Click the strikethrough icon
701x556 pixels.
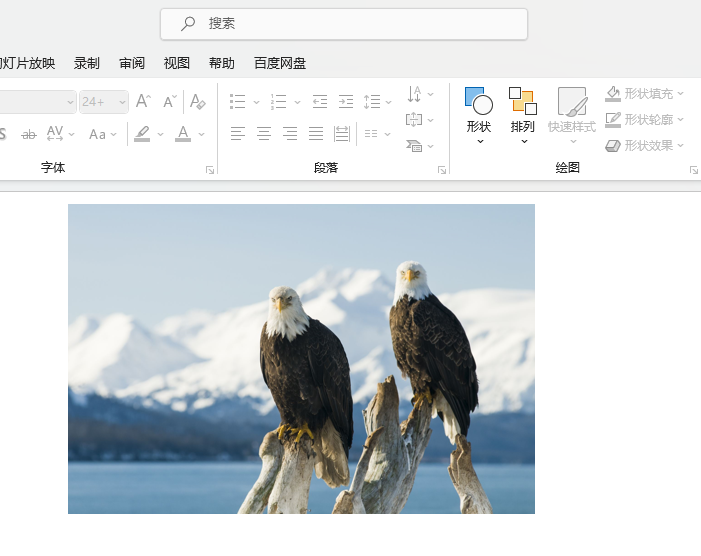coord(29,134)
